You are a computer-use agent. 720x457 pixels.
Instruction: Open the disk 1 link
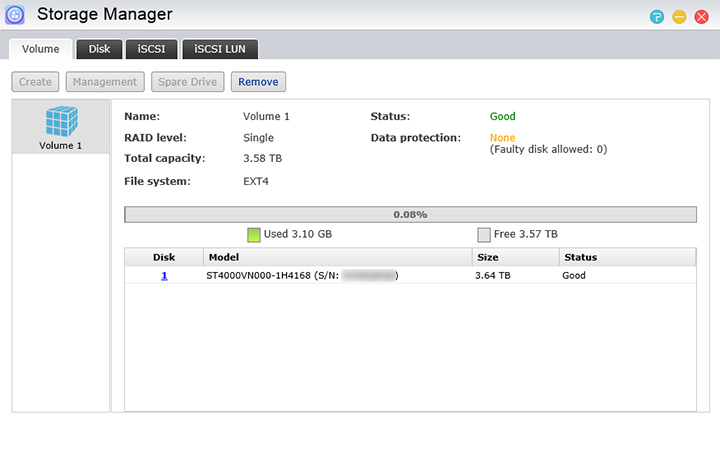(164, 275)
